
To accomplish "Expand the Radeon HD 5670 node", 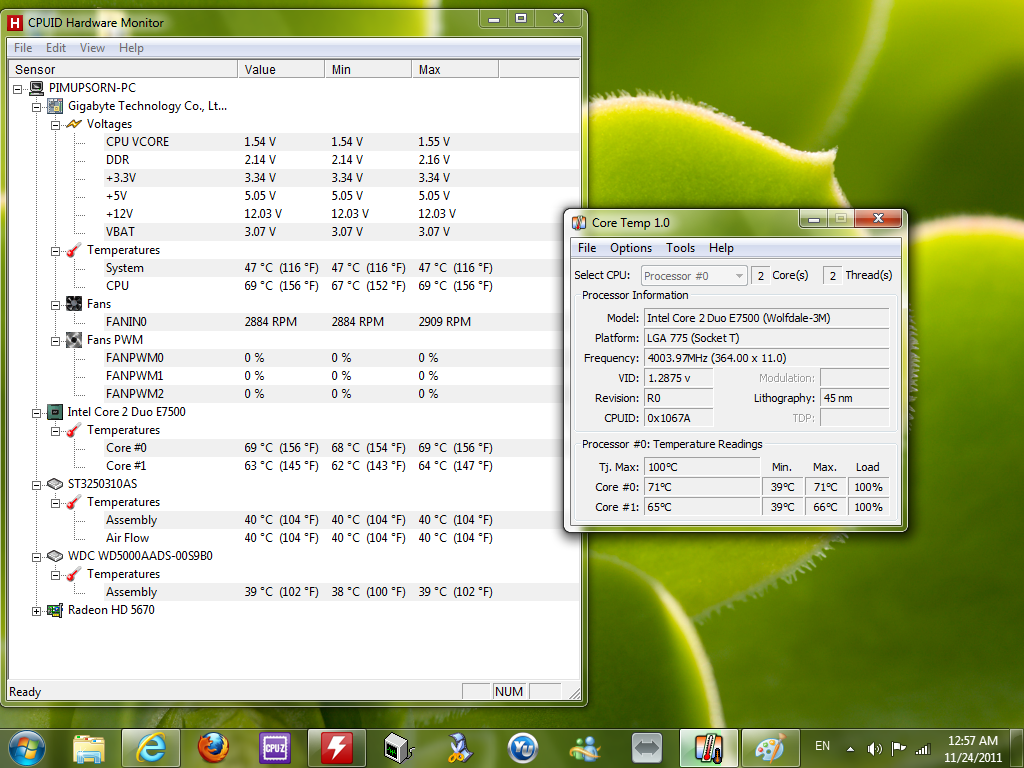I will [x=37, y=610].
